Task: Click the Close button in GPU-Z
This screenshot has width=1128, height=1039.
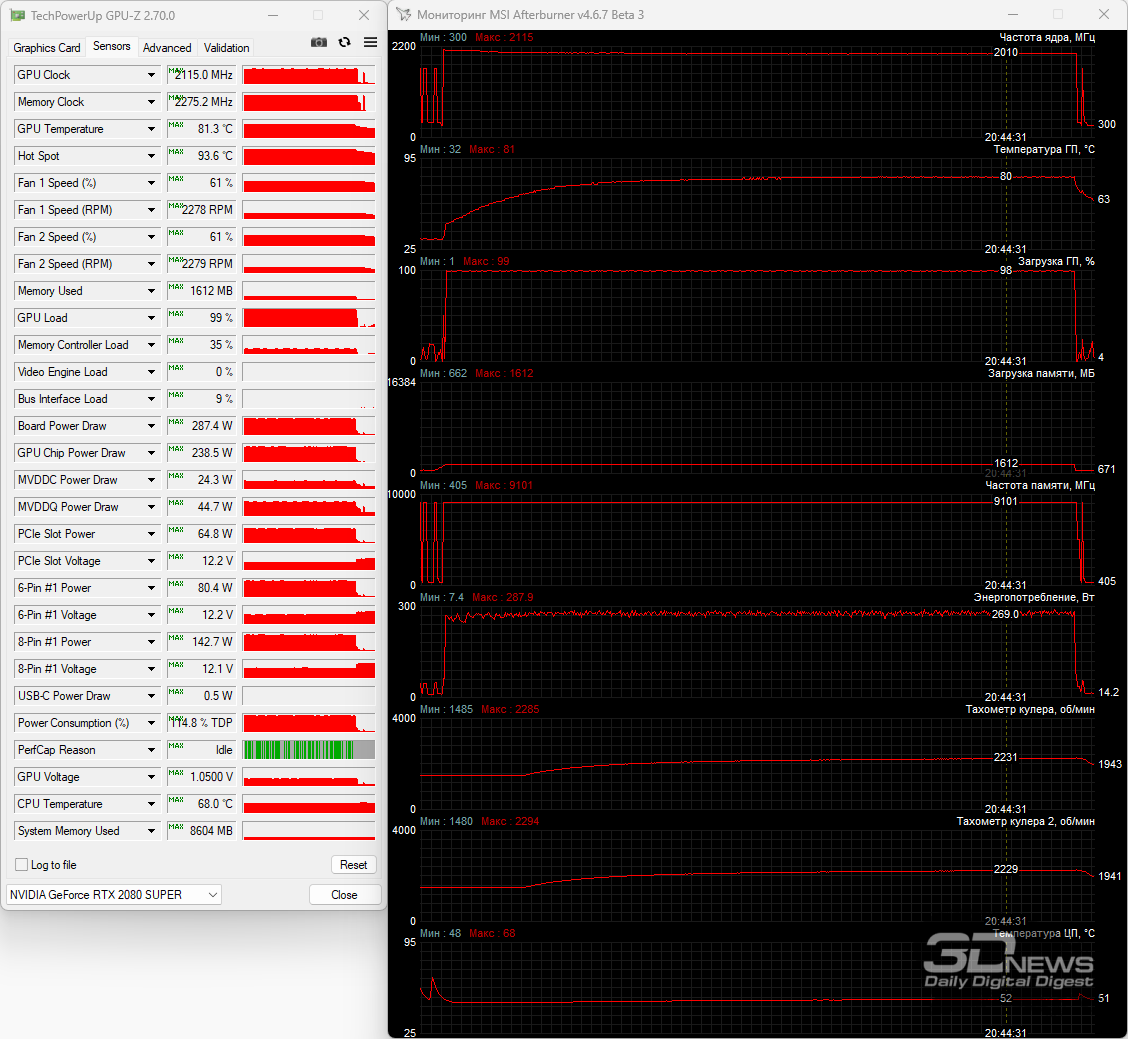Action: [x=344, y=894]
